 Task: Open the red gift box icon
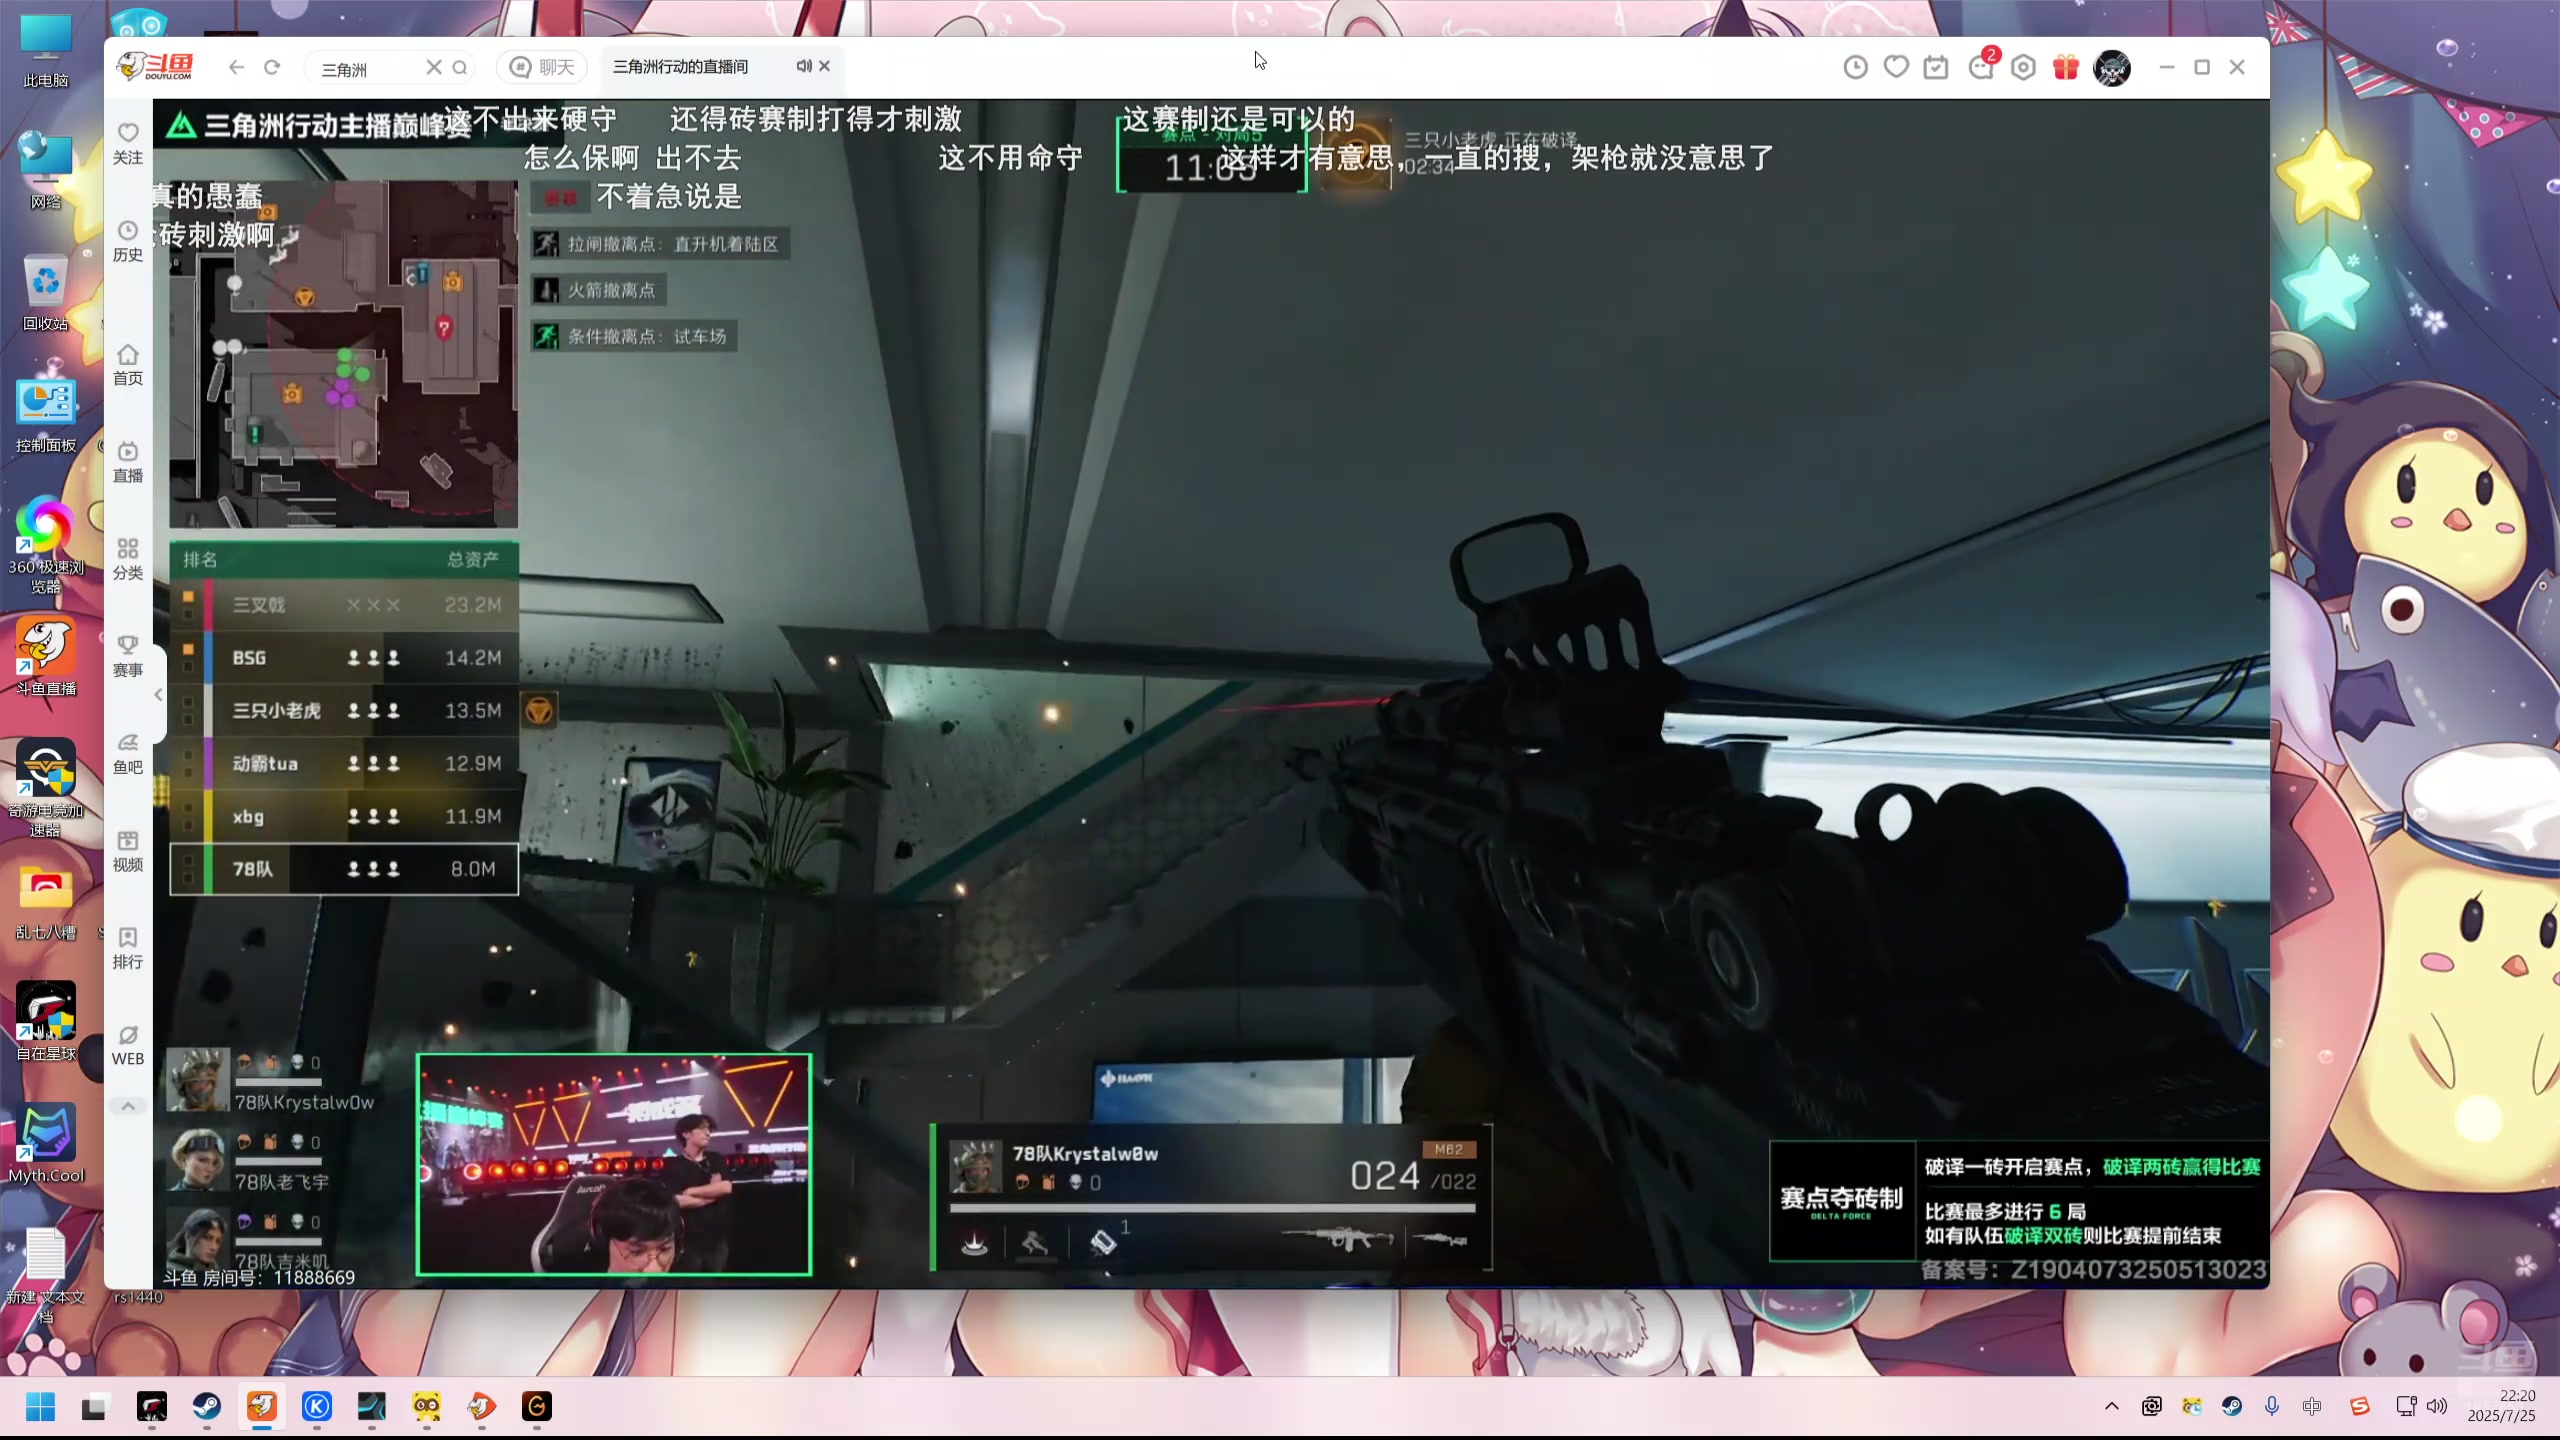coord(2066,67)
